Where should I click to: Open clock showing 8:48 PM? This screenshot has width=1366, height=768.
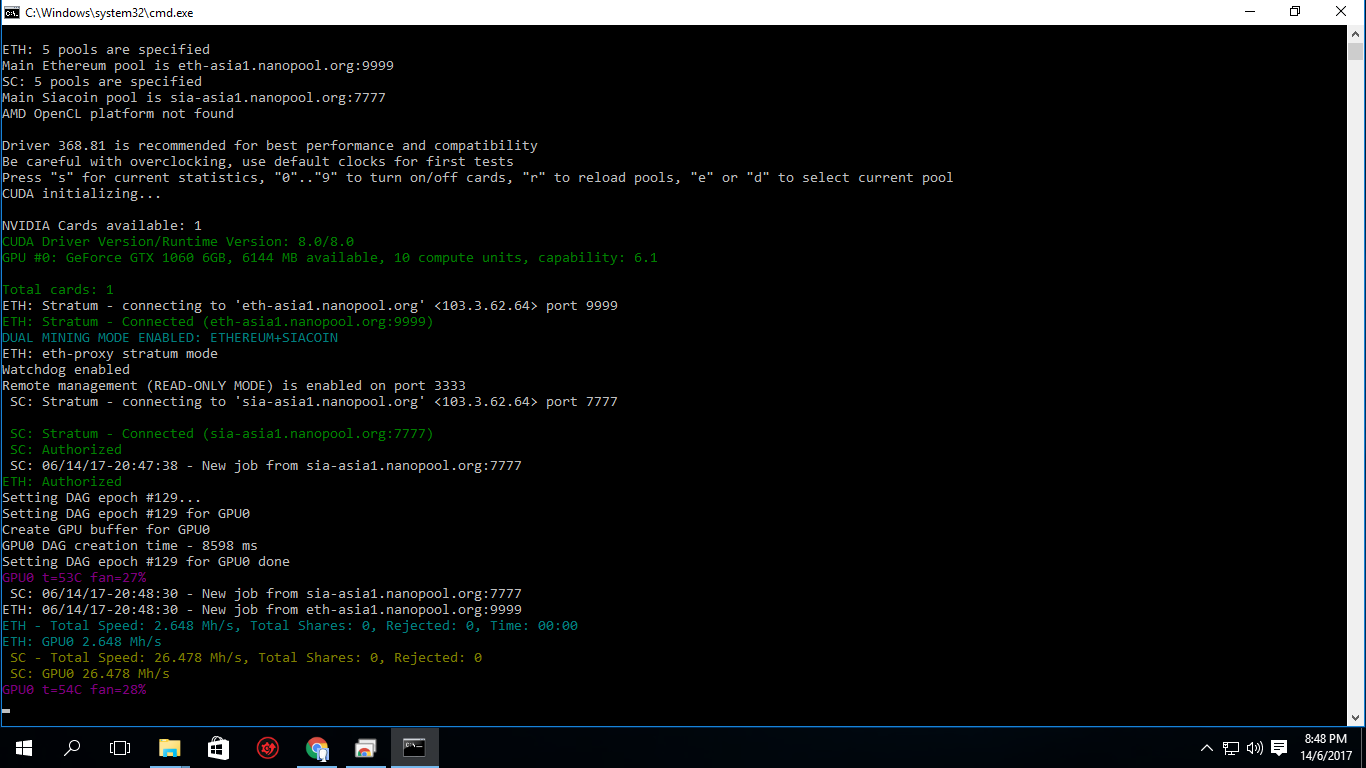(1325, 748)
